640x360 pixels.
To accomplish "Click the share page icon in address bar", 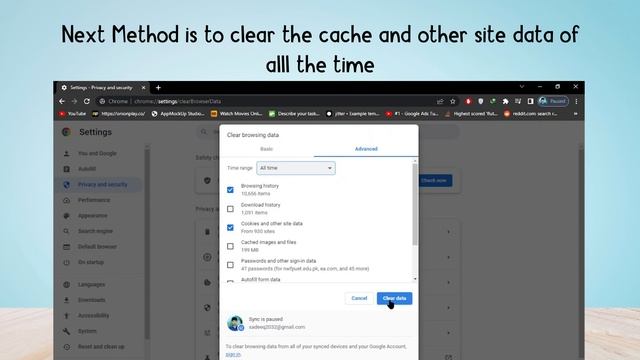I will (x=440, y=101).
